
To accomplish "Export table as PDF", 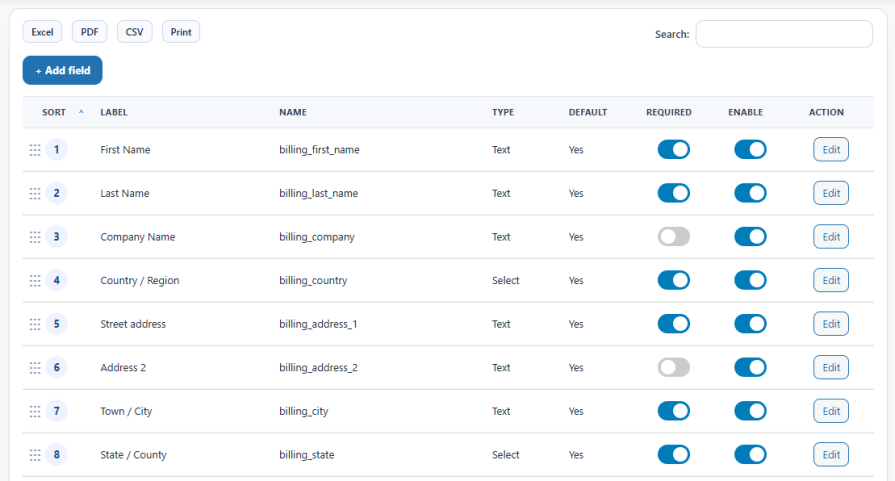I will tap(89, 32).
